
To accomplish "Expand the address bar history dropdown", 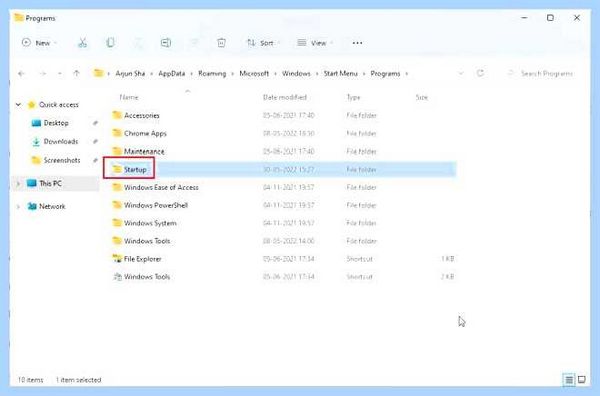I will pos(461,73).
